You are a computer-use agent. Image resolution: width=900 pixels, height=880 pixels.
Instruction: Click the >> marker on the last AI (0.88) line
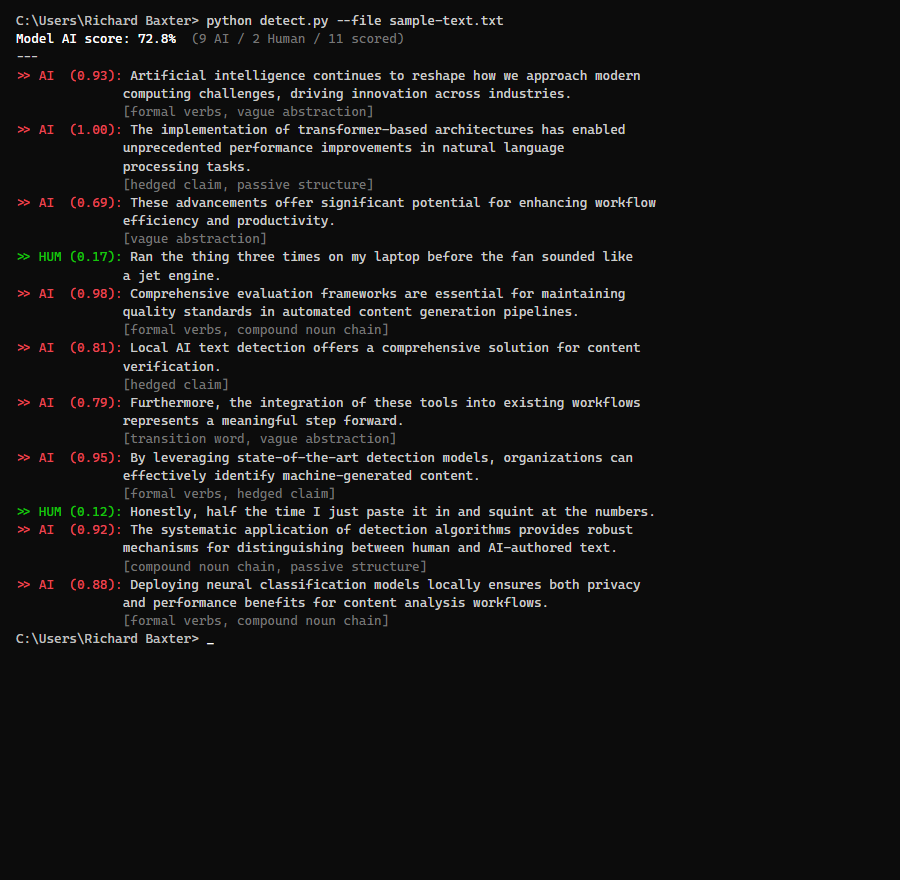click(23, 584)
